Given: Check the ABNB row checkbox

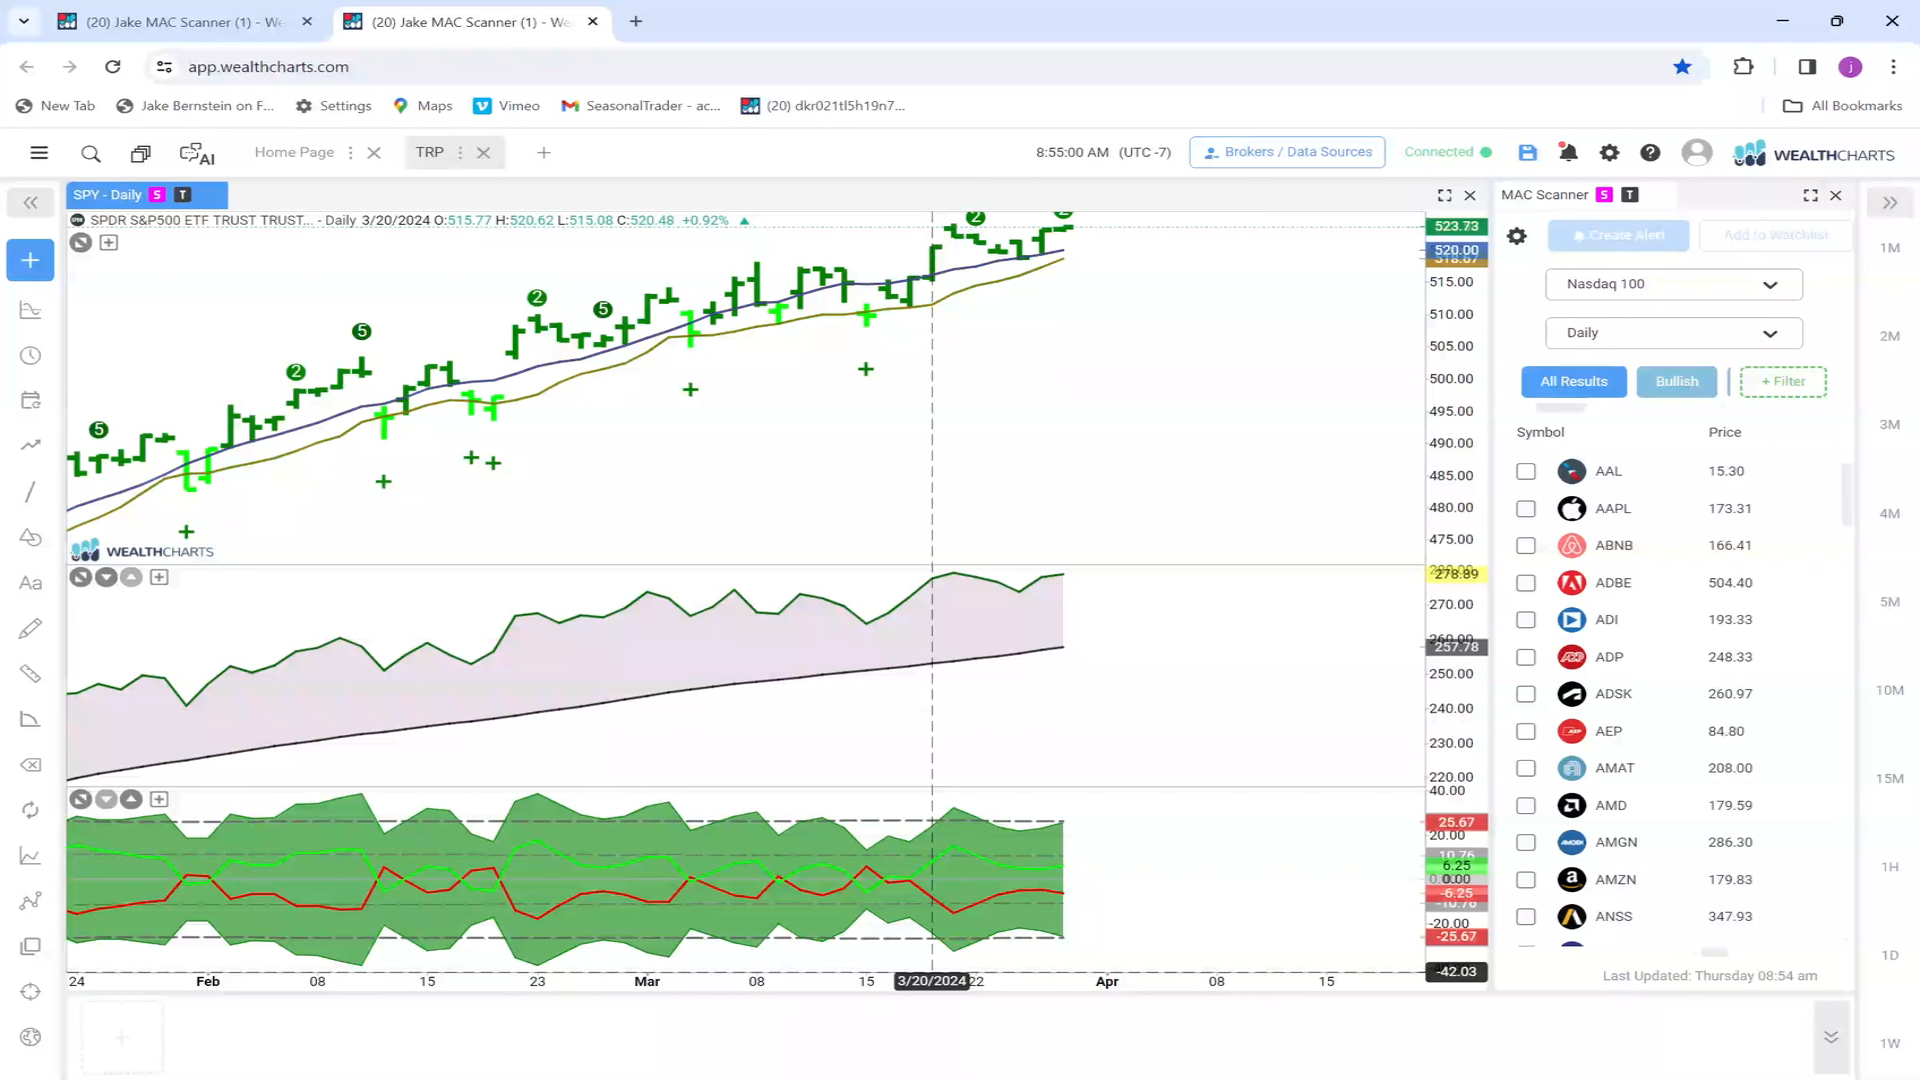Looking at the screenshot, I should [x=1525, y=546].
